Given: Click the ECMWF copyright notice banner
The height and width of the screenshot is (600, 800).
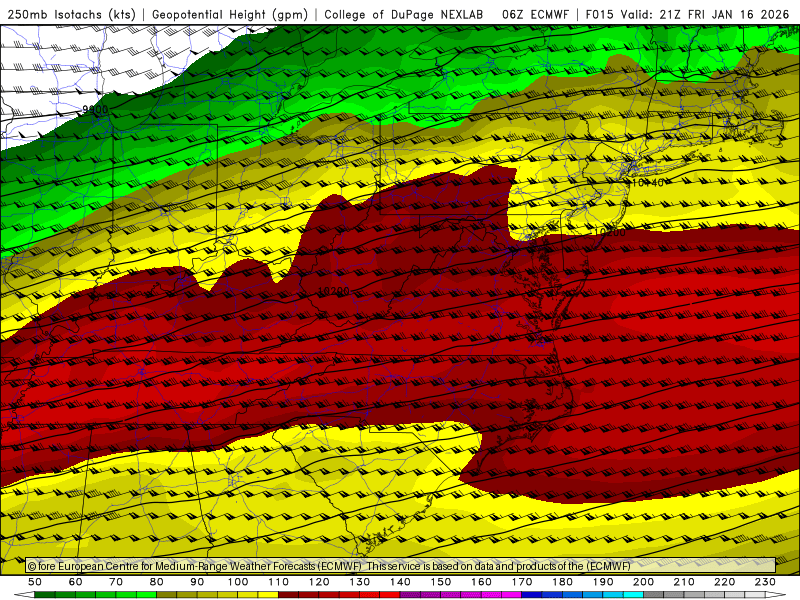Looking at the screenshot, I should pos(401,566).
